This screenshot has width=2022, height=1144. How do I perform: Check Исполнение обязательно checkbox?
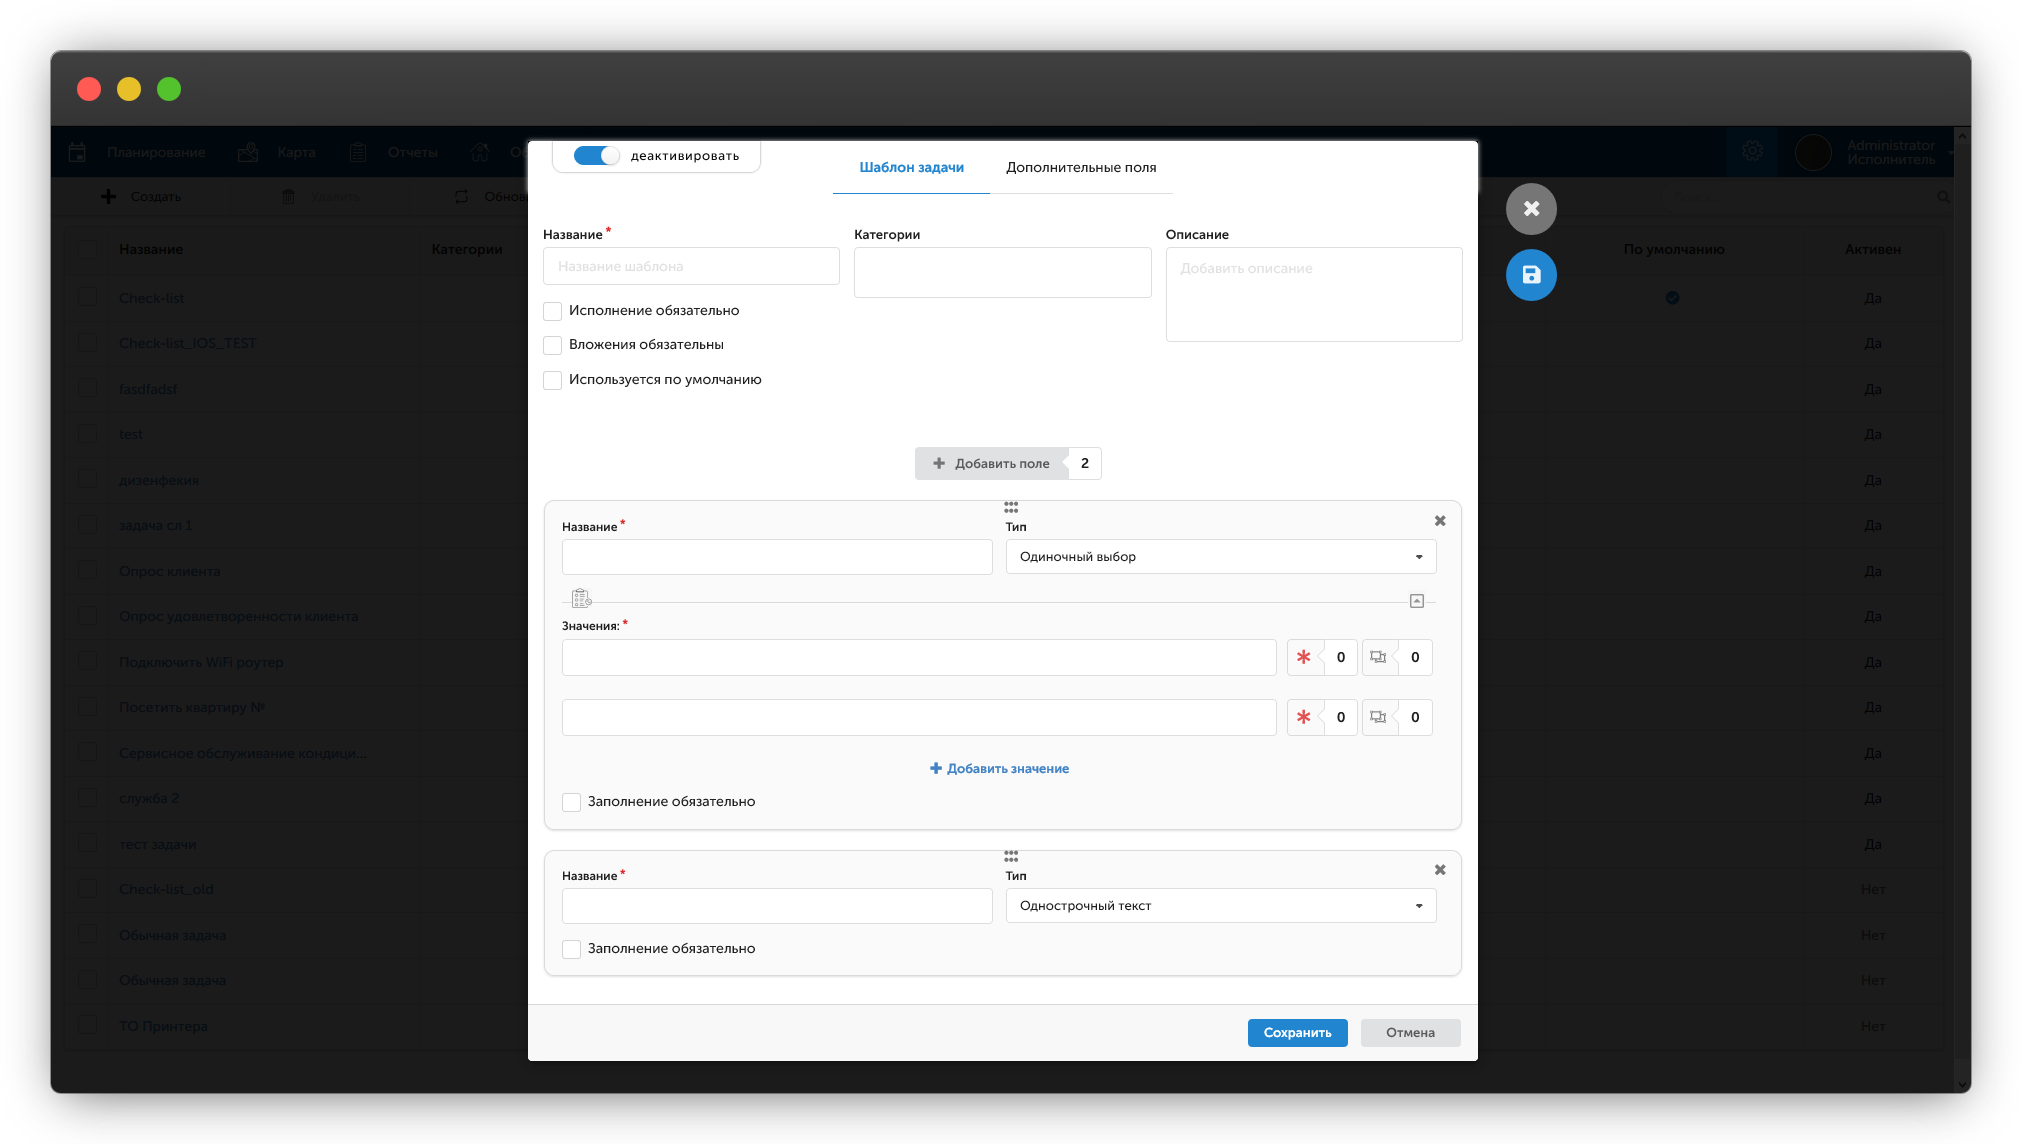coord(552,311)
